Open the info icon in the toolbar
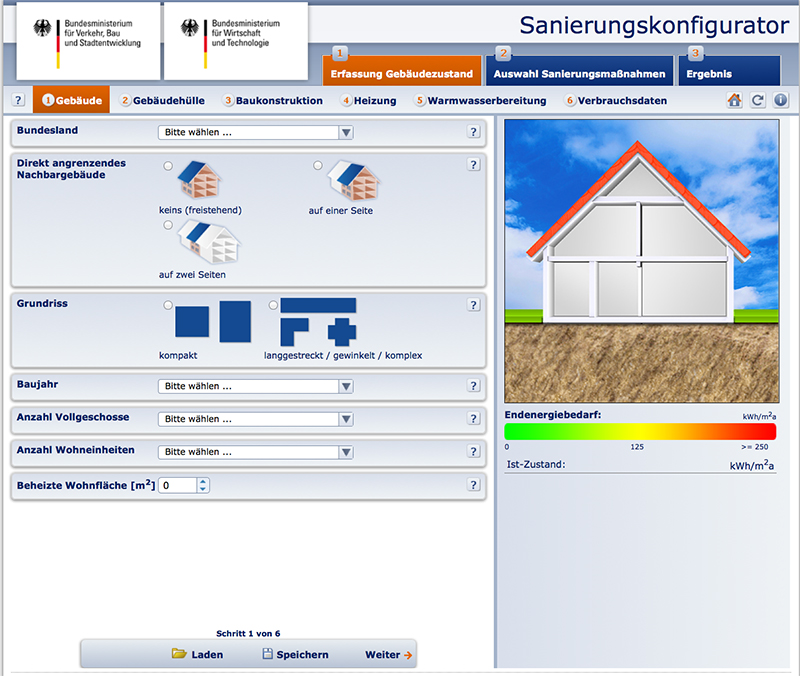The image size is (800, 676). coord(781,100)
